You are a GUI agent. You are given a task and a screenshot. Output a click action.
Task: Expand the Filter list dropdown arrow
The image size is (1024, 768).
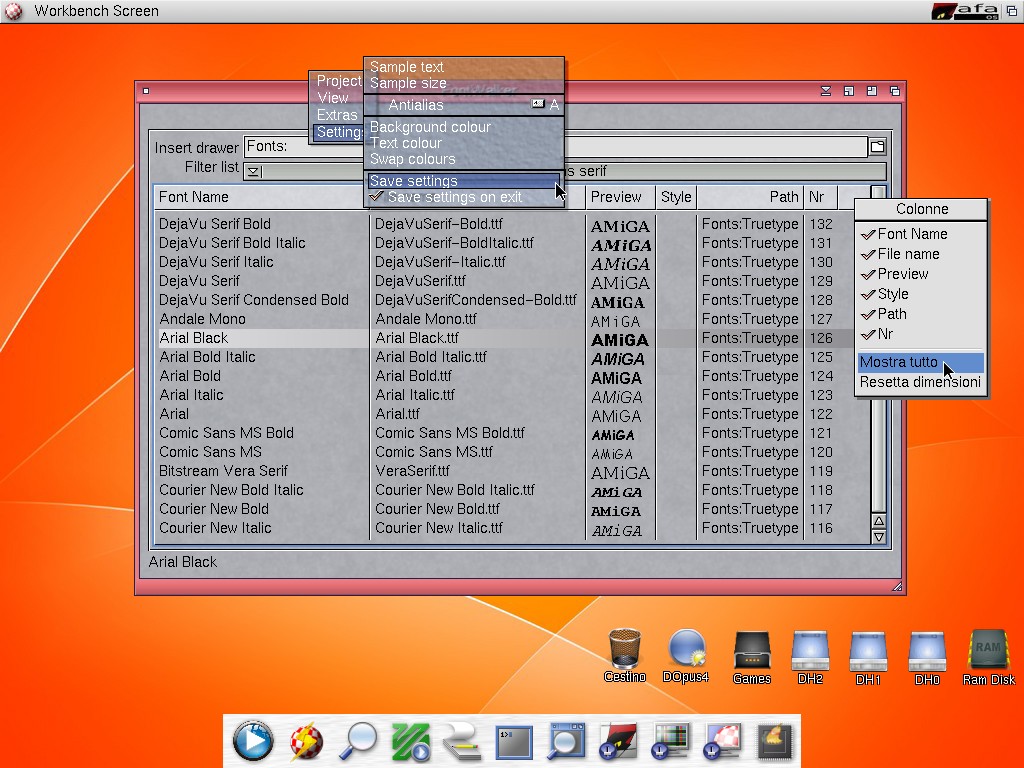click(253, 171)
